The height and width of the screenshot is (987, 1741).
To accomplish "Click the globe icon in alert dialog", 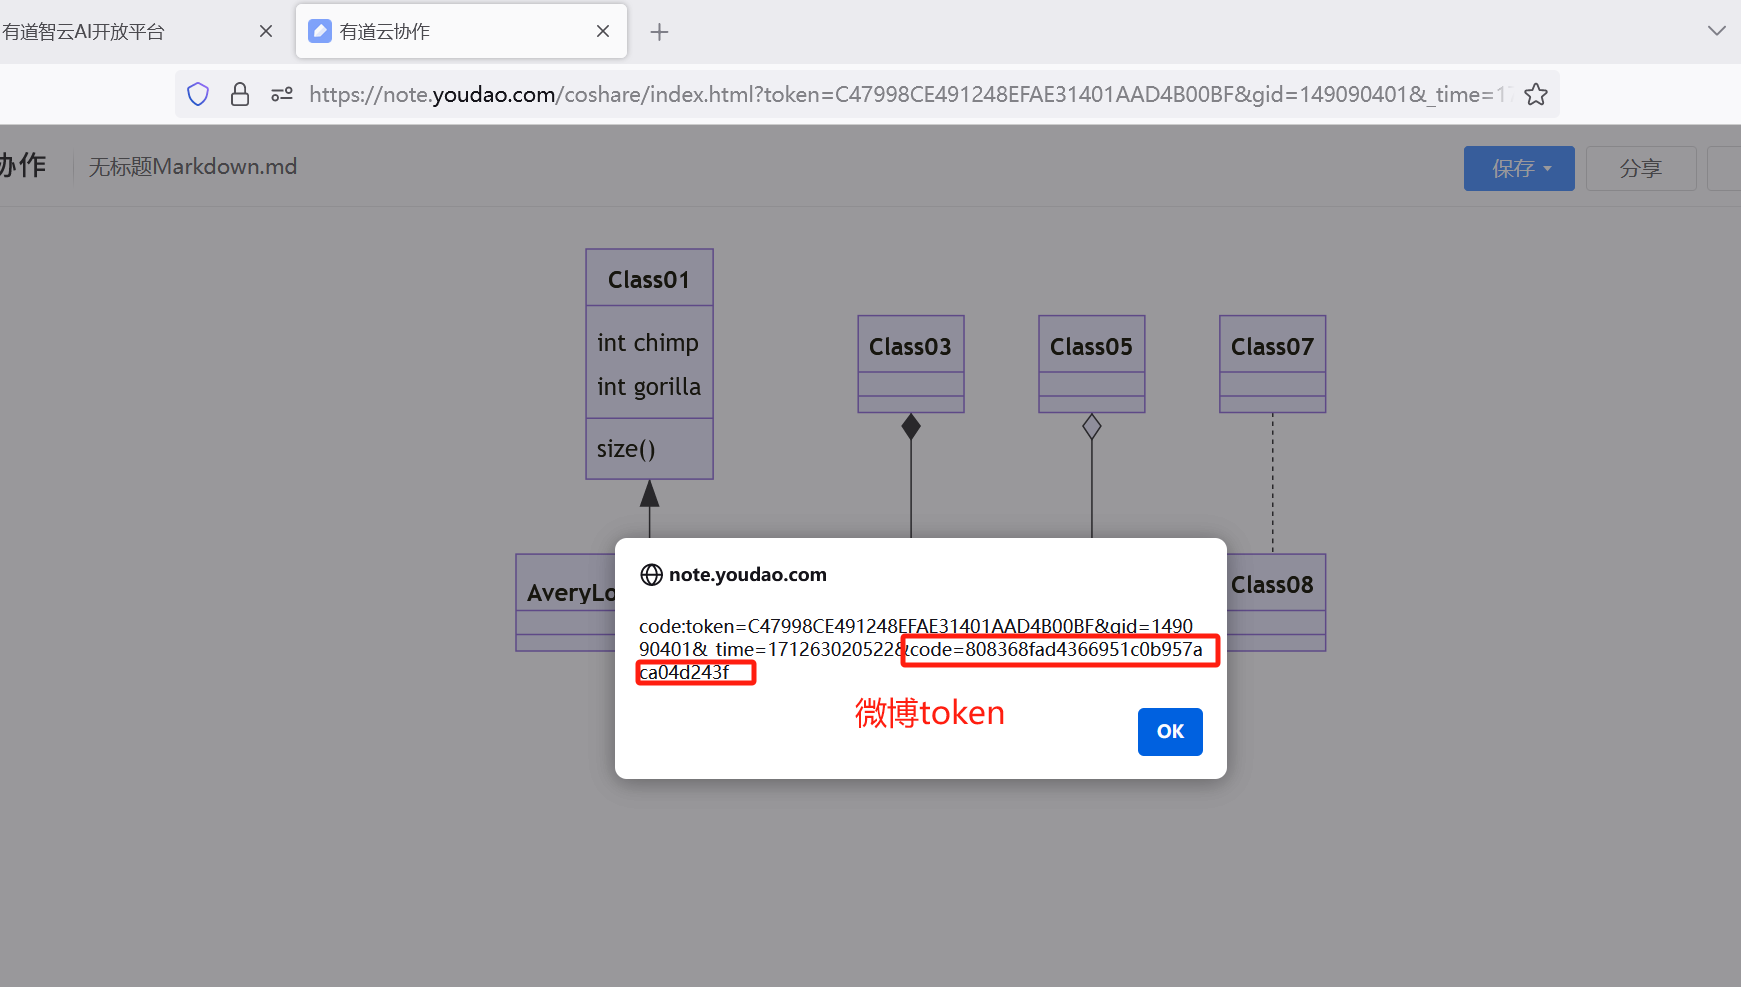I will (652, 575).
